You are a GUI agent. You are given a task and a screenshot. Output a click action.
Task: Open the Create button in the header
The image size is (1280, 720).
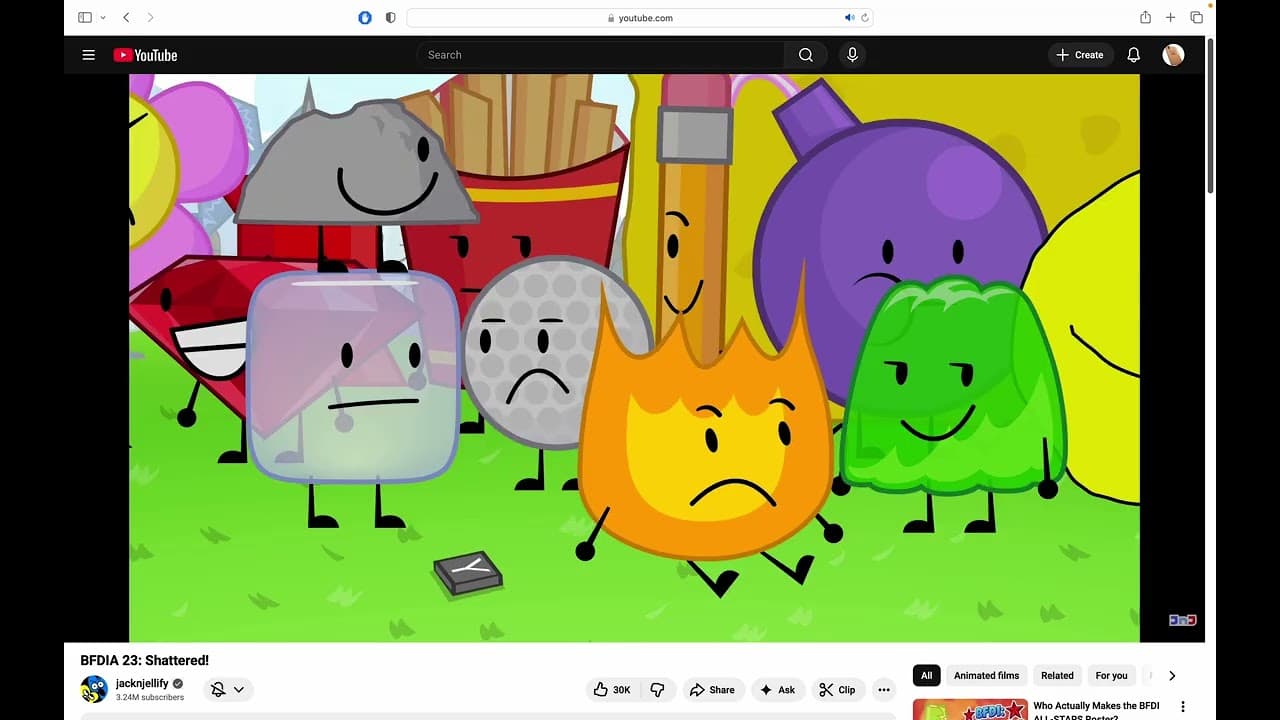click(1080, 55)
